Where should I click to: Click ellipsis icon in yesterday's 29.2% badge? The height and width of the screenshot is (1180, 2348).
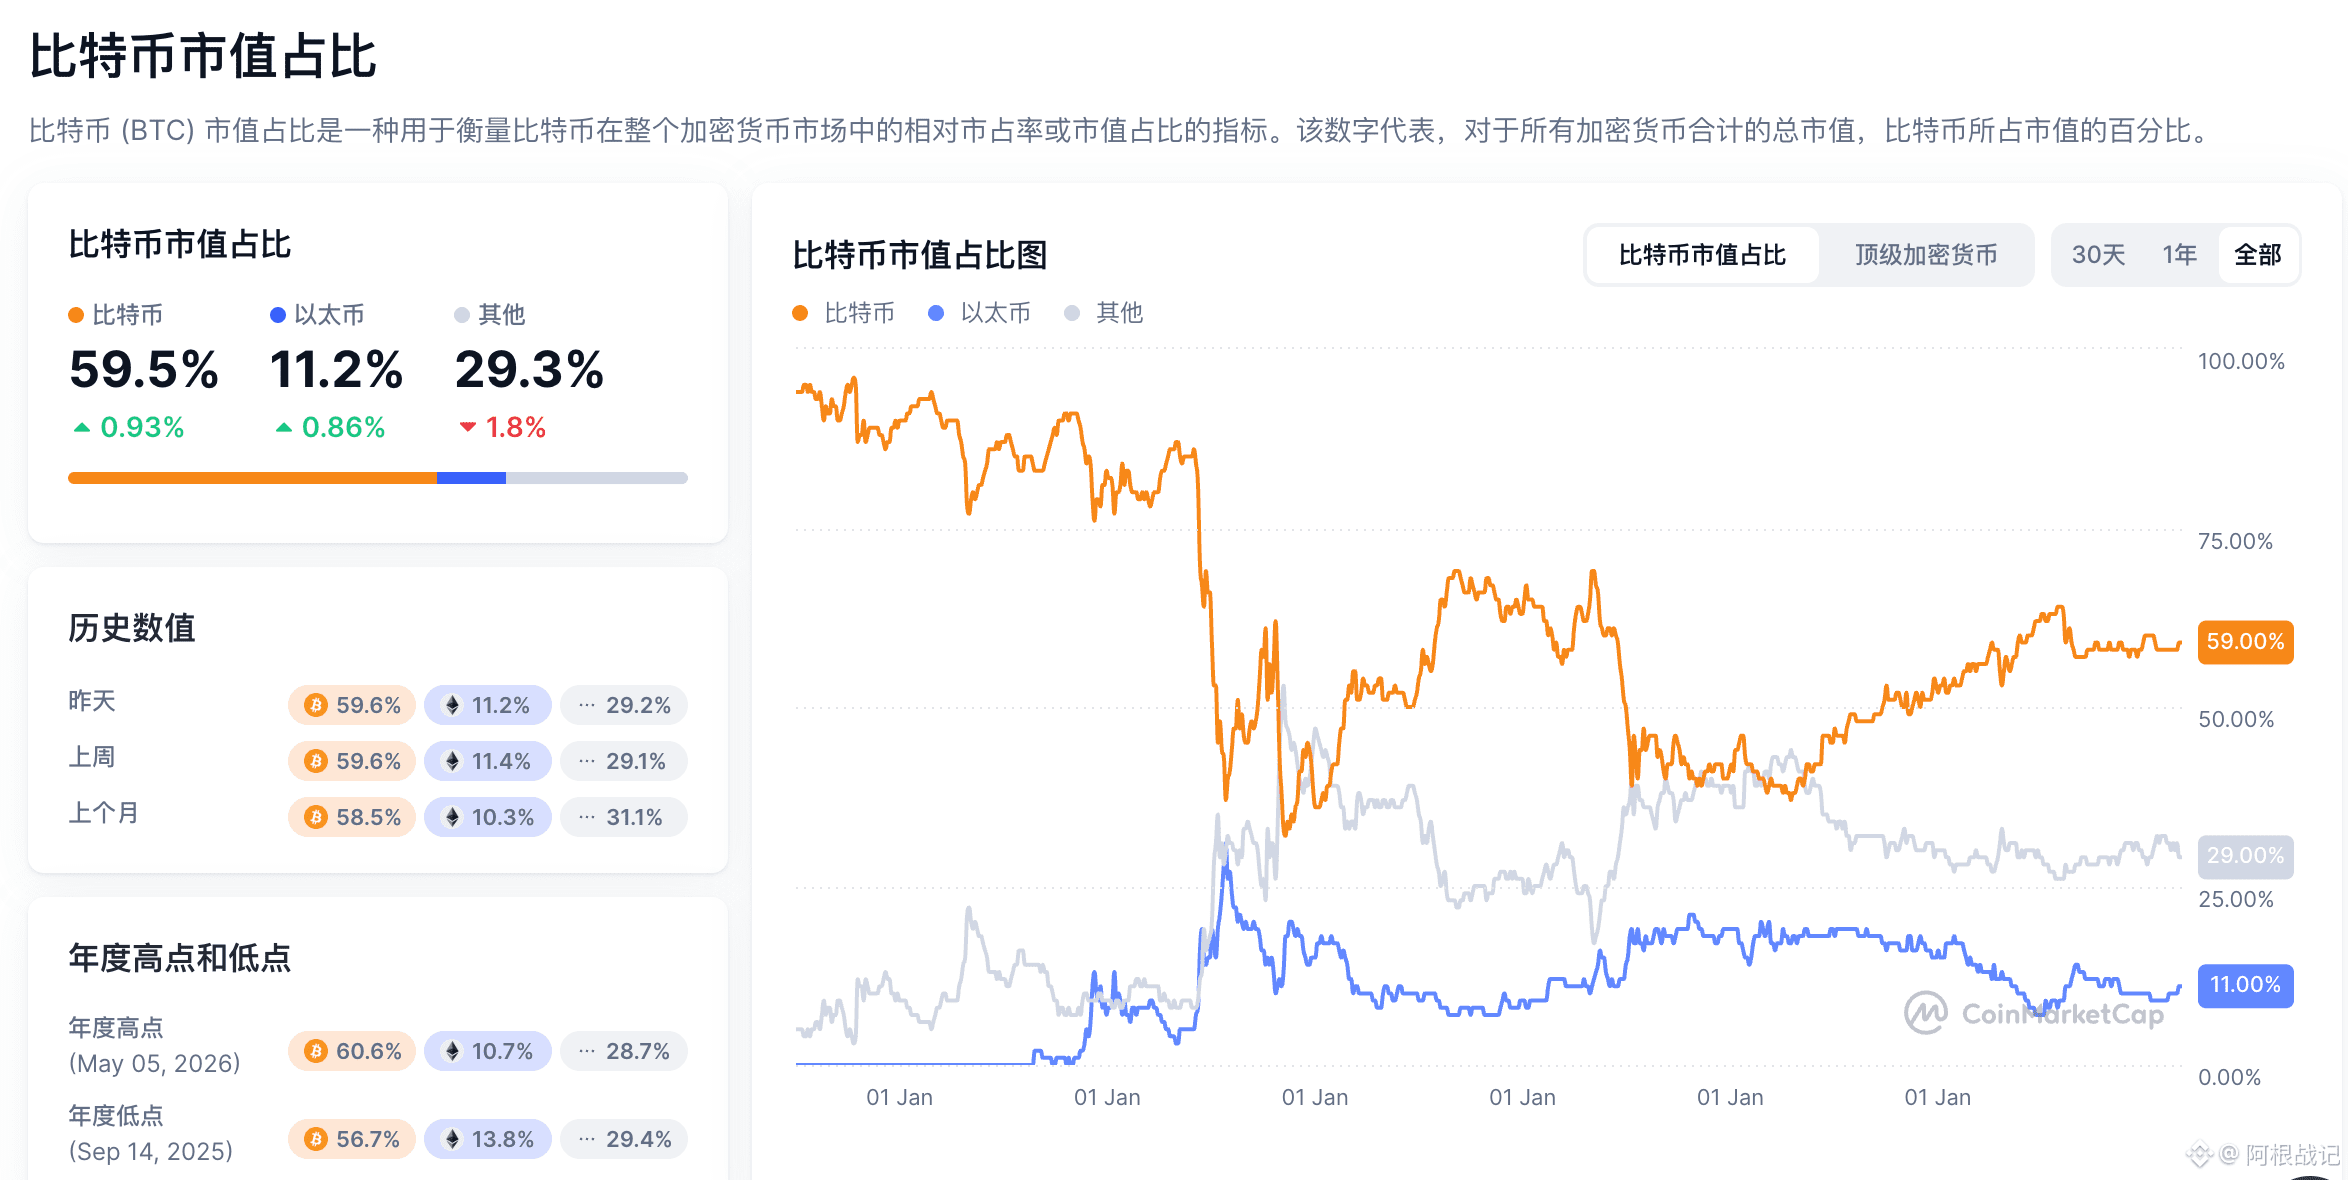[x=587, y=705]
